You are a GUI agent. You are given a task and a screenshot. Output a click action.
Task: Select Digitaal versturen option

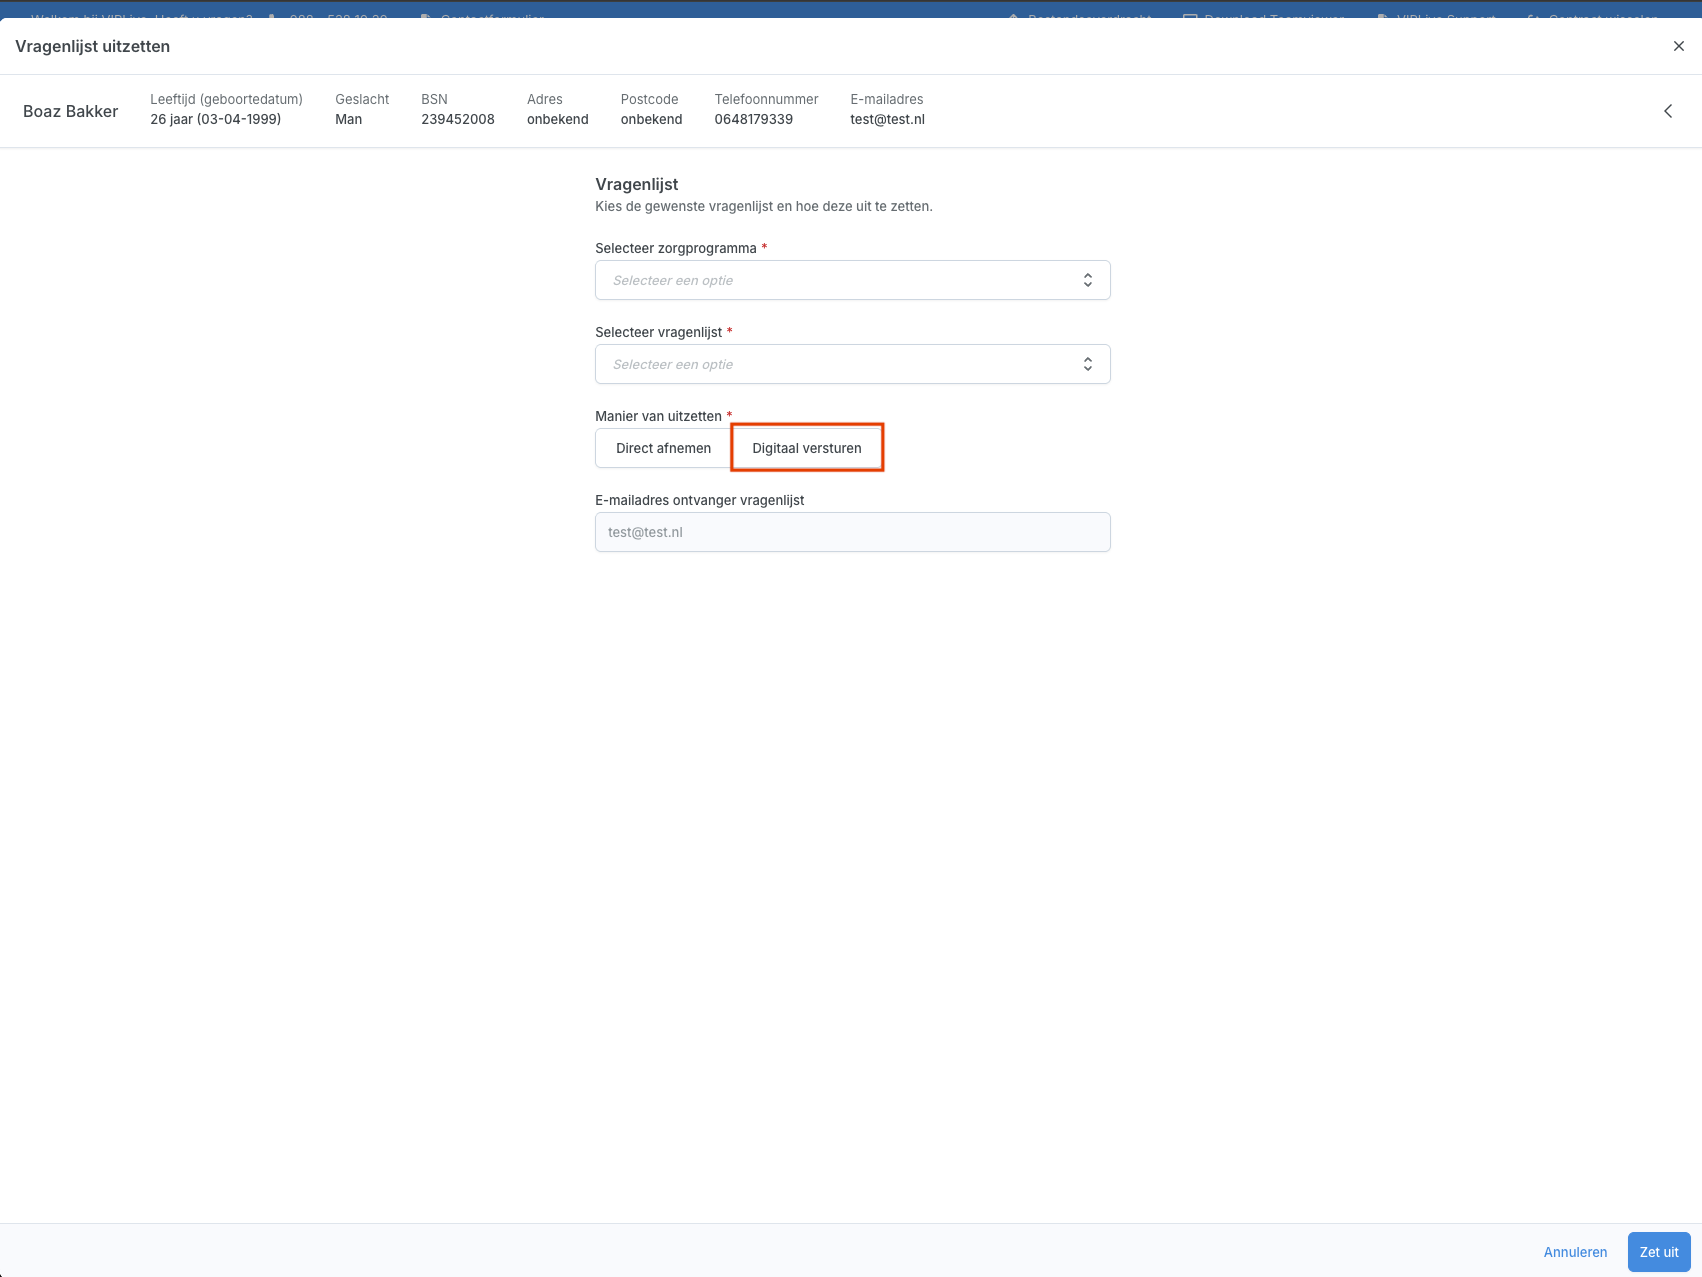(x=807, y=448)
